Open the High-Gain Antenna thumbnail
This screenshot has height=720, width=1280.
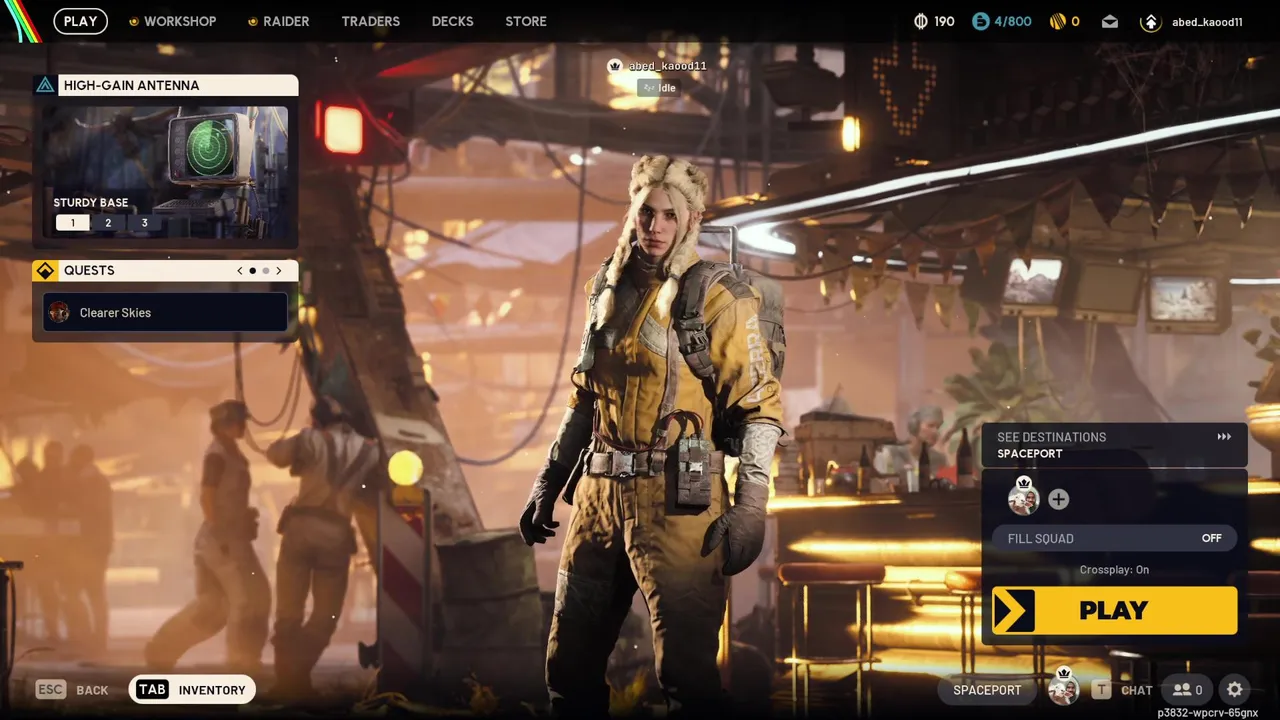166,170
